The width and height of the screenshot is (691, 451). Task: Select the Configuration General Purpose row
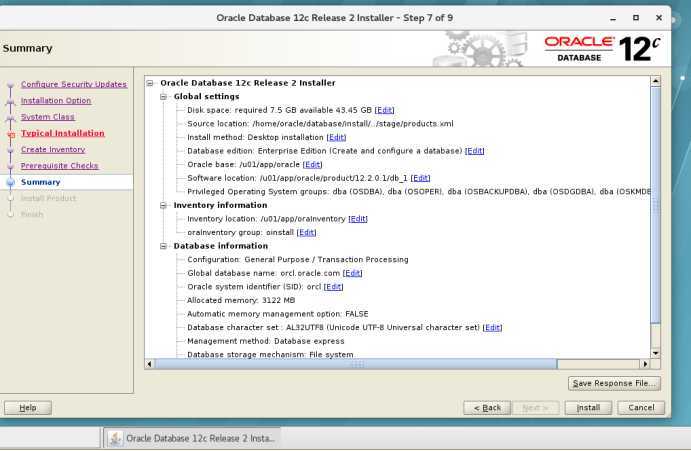pyautogui.click(x=297, y=260)
